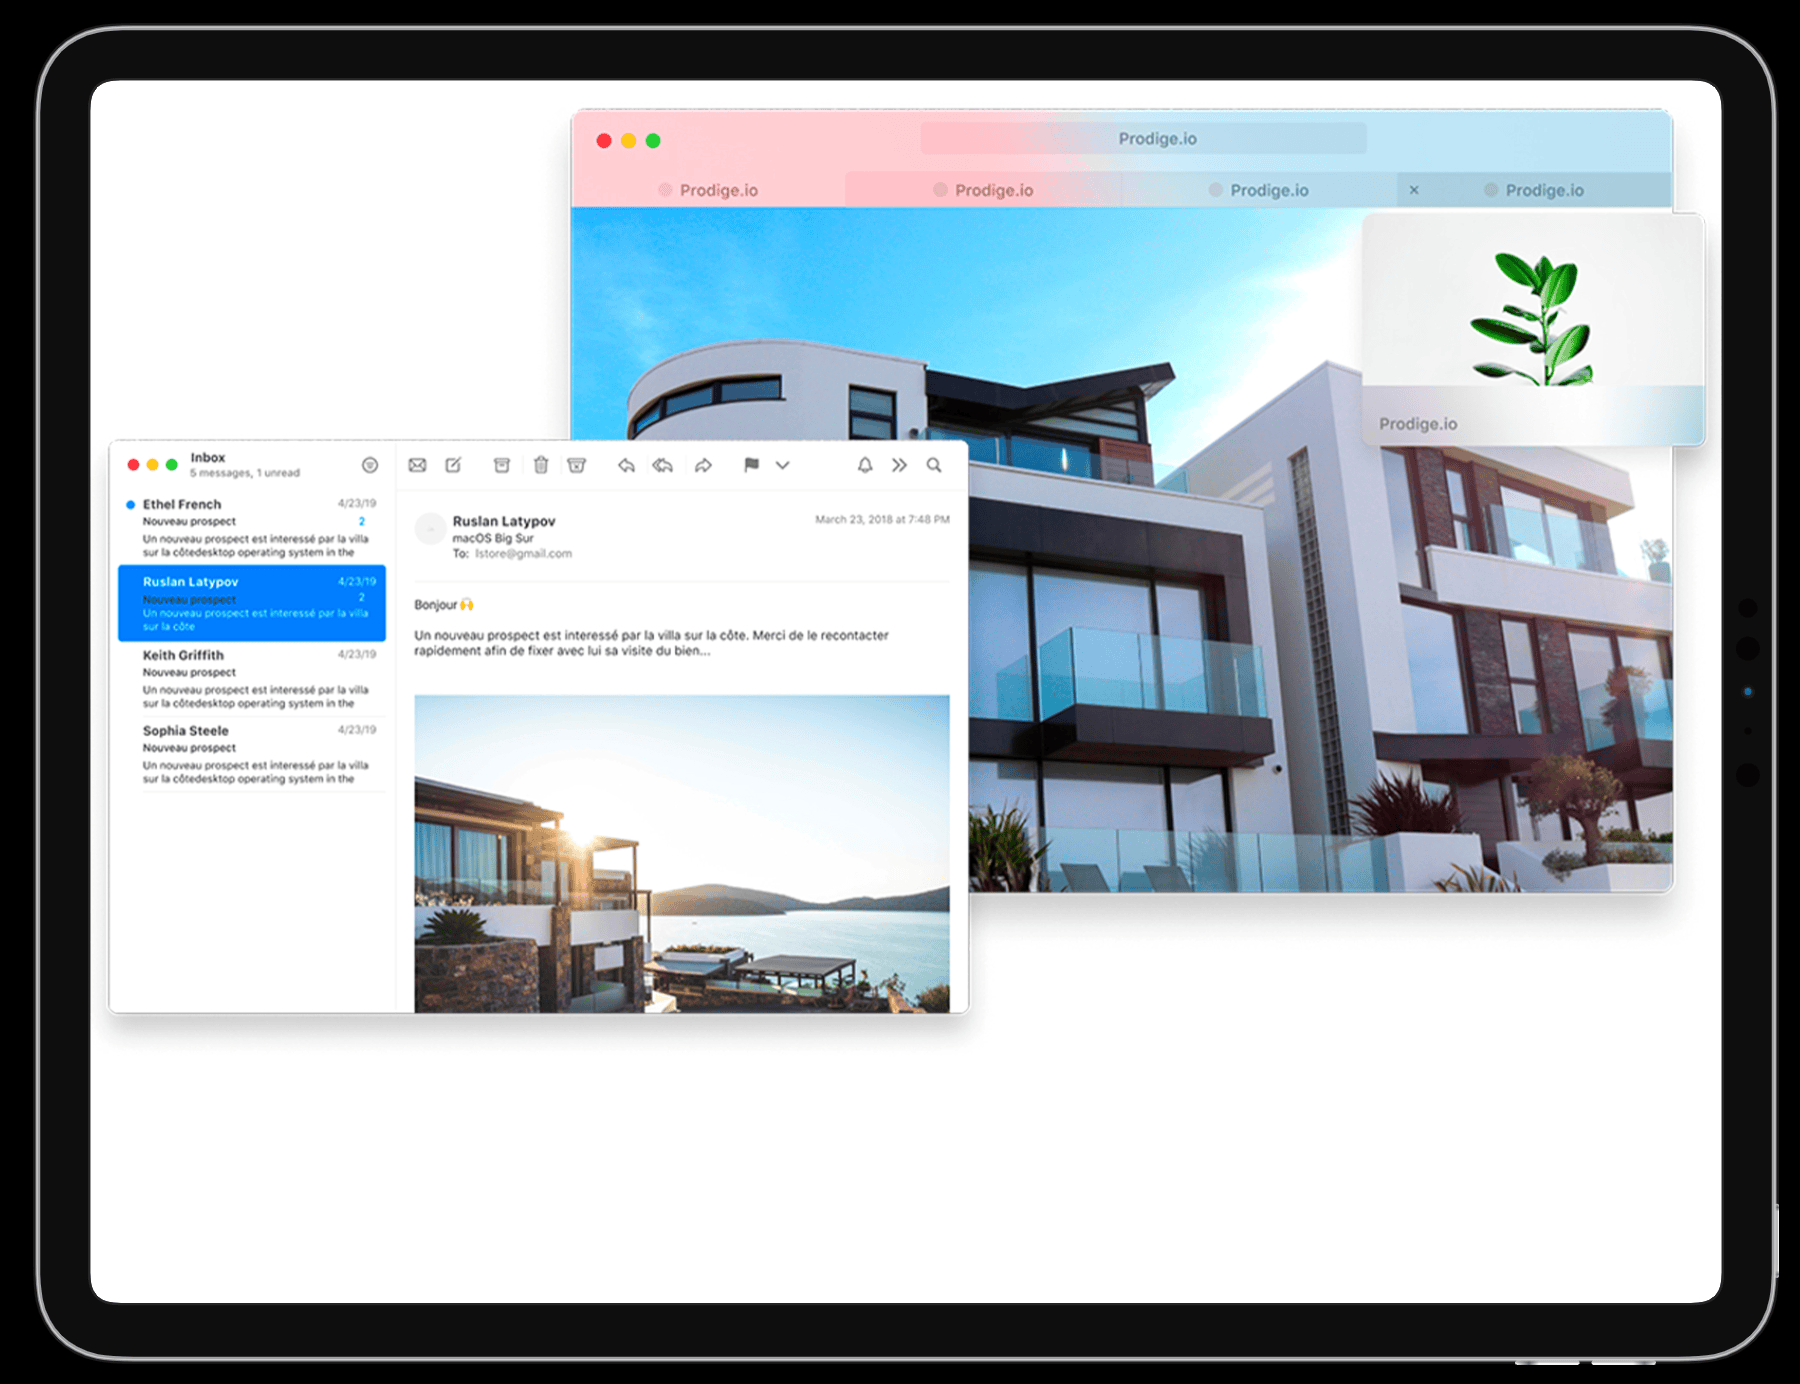The width and height of the screenshot is (1800, 1384).
Task: Toggle the flag on this message
Action: tap(751, 465)
